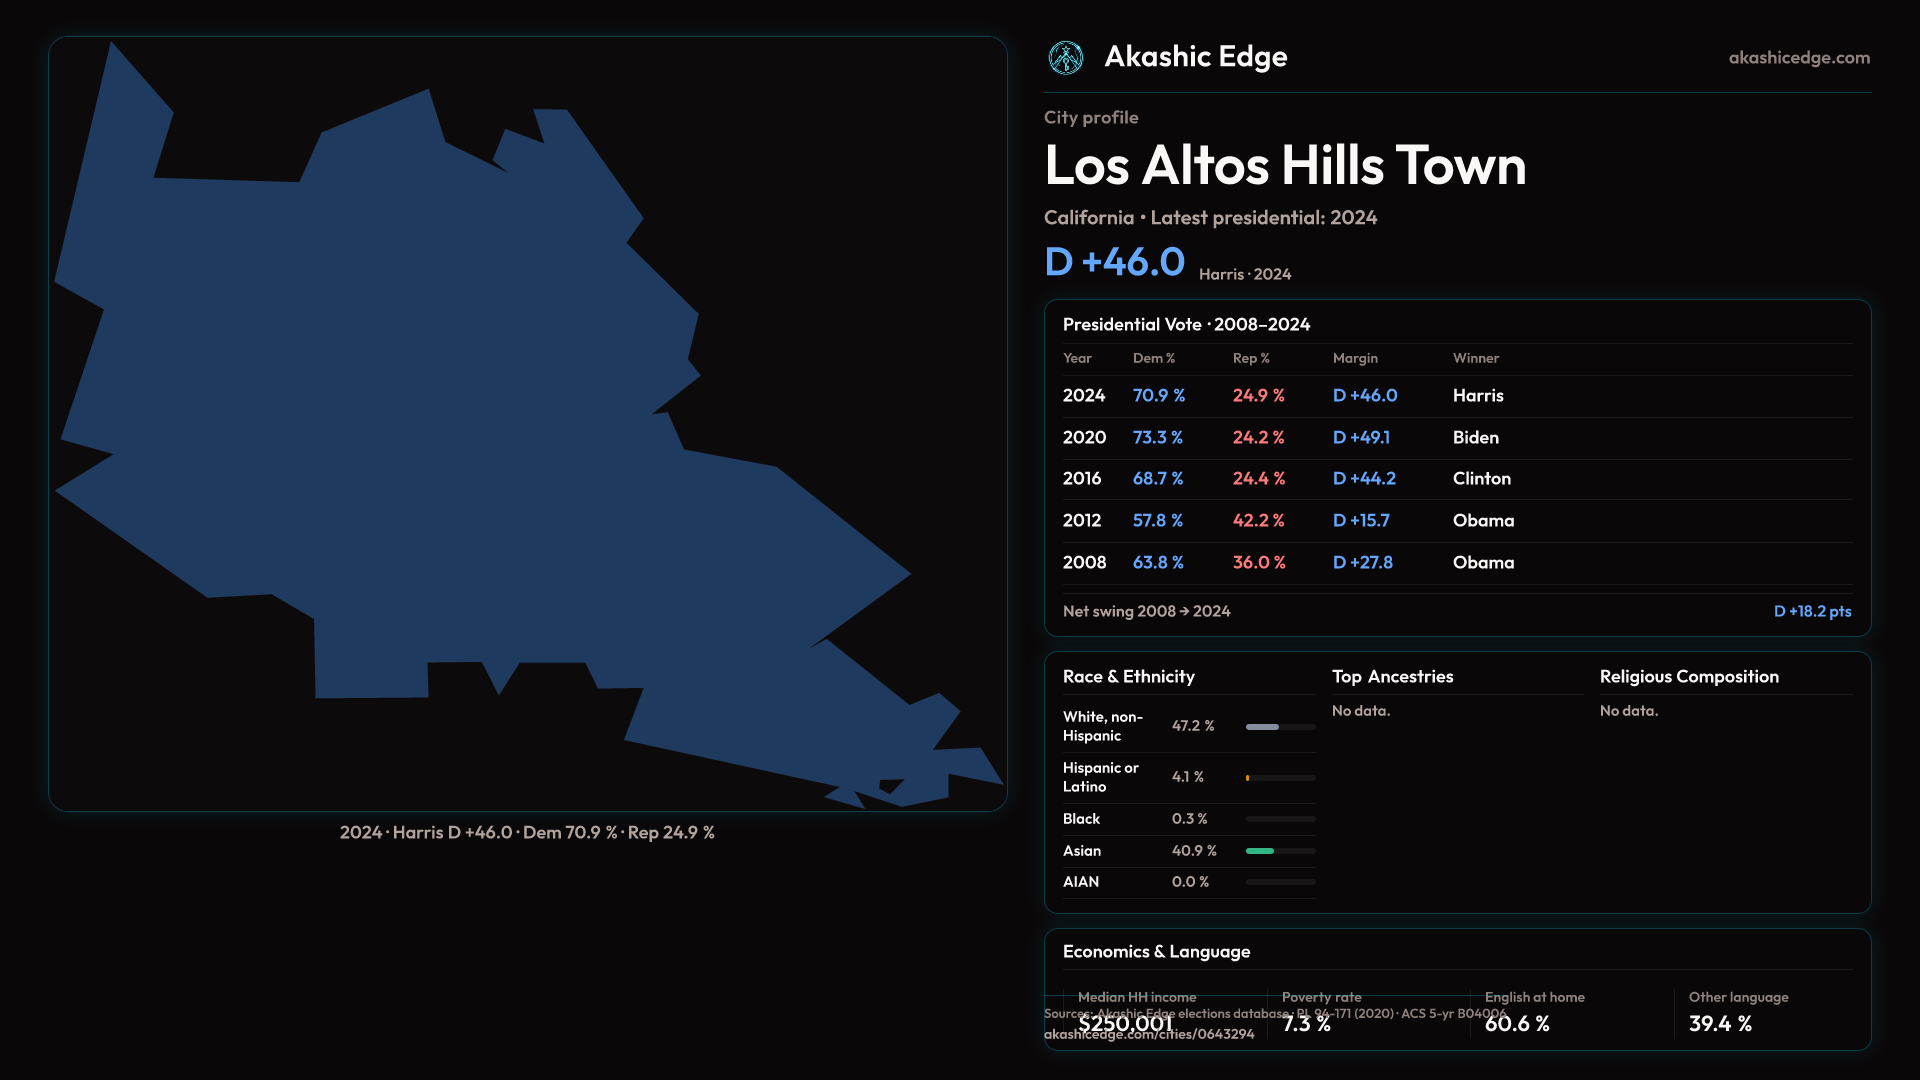Click the Top Ancestries heading

[x=1392, y=677]
